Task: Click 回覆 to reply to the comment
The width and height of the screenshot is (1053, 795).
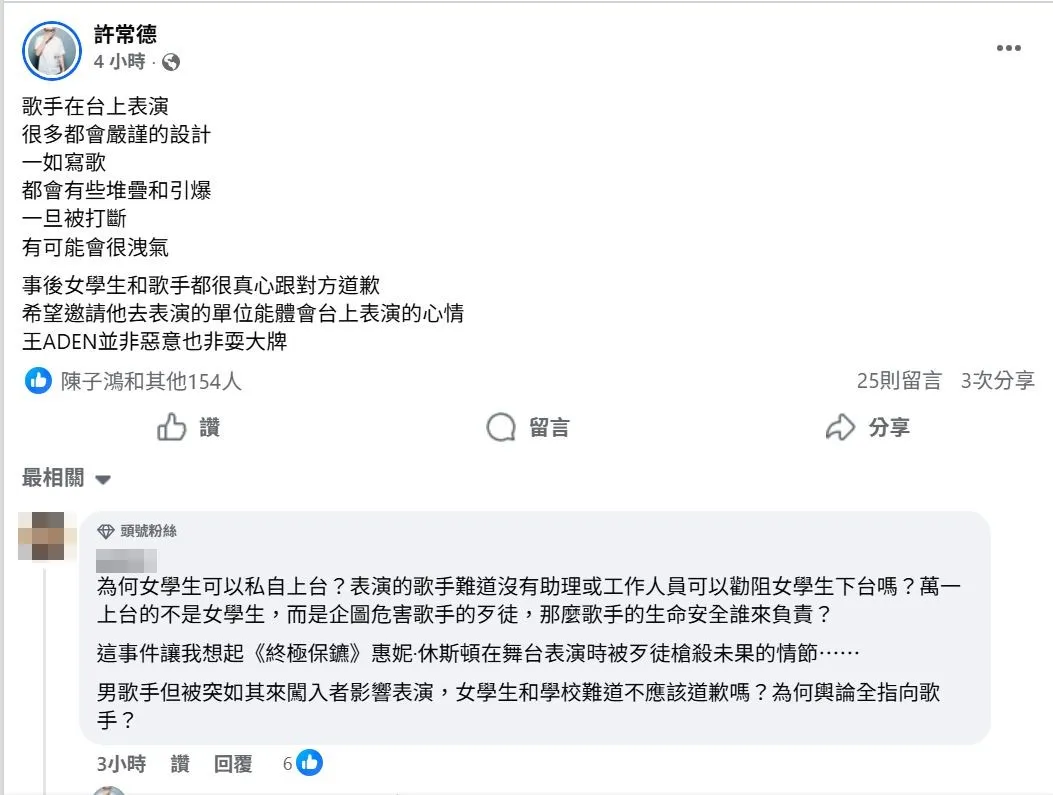Action: tap(232, 762)
